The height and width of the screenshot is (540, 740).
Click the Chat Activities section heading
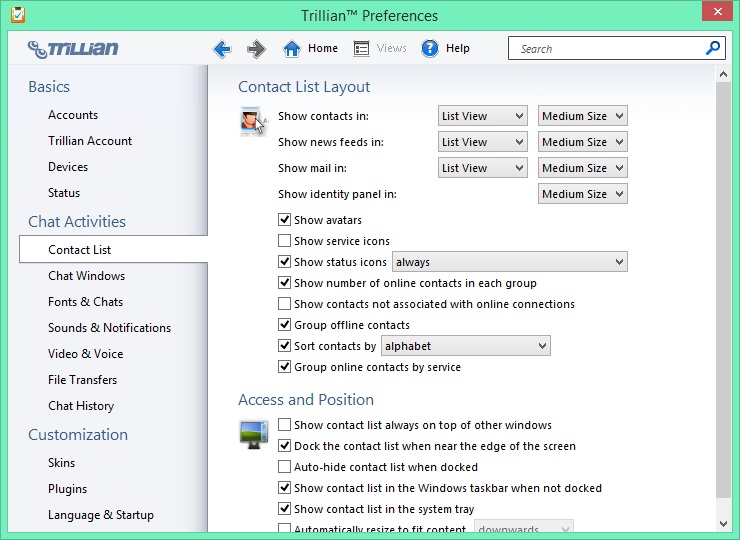pyautogui.click(x=77, y=221)
